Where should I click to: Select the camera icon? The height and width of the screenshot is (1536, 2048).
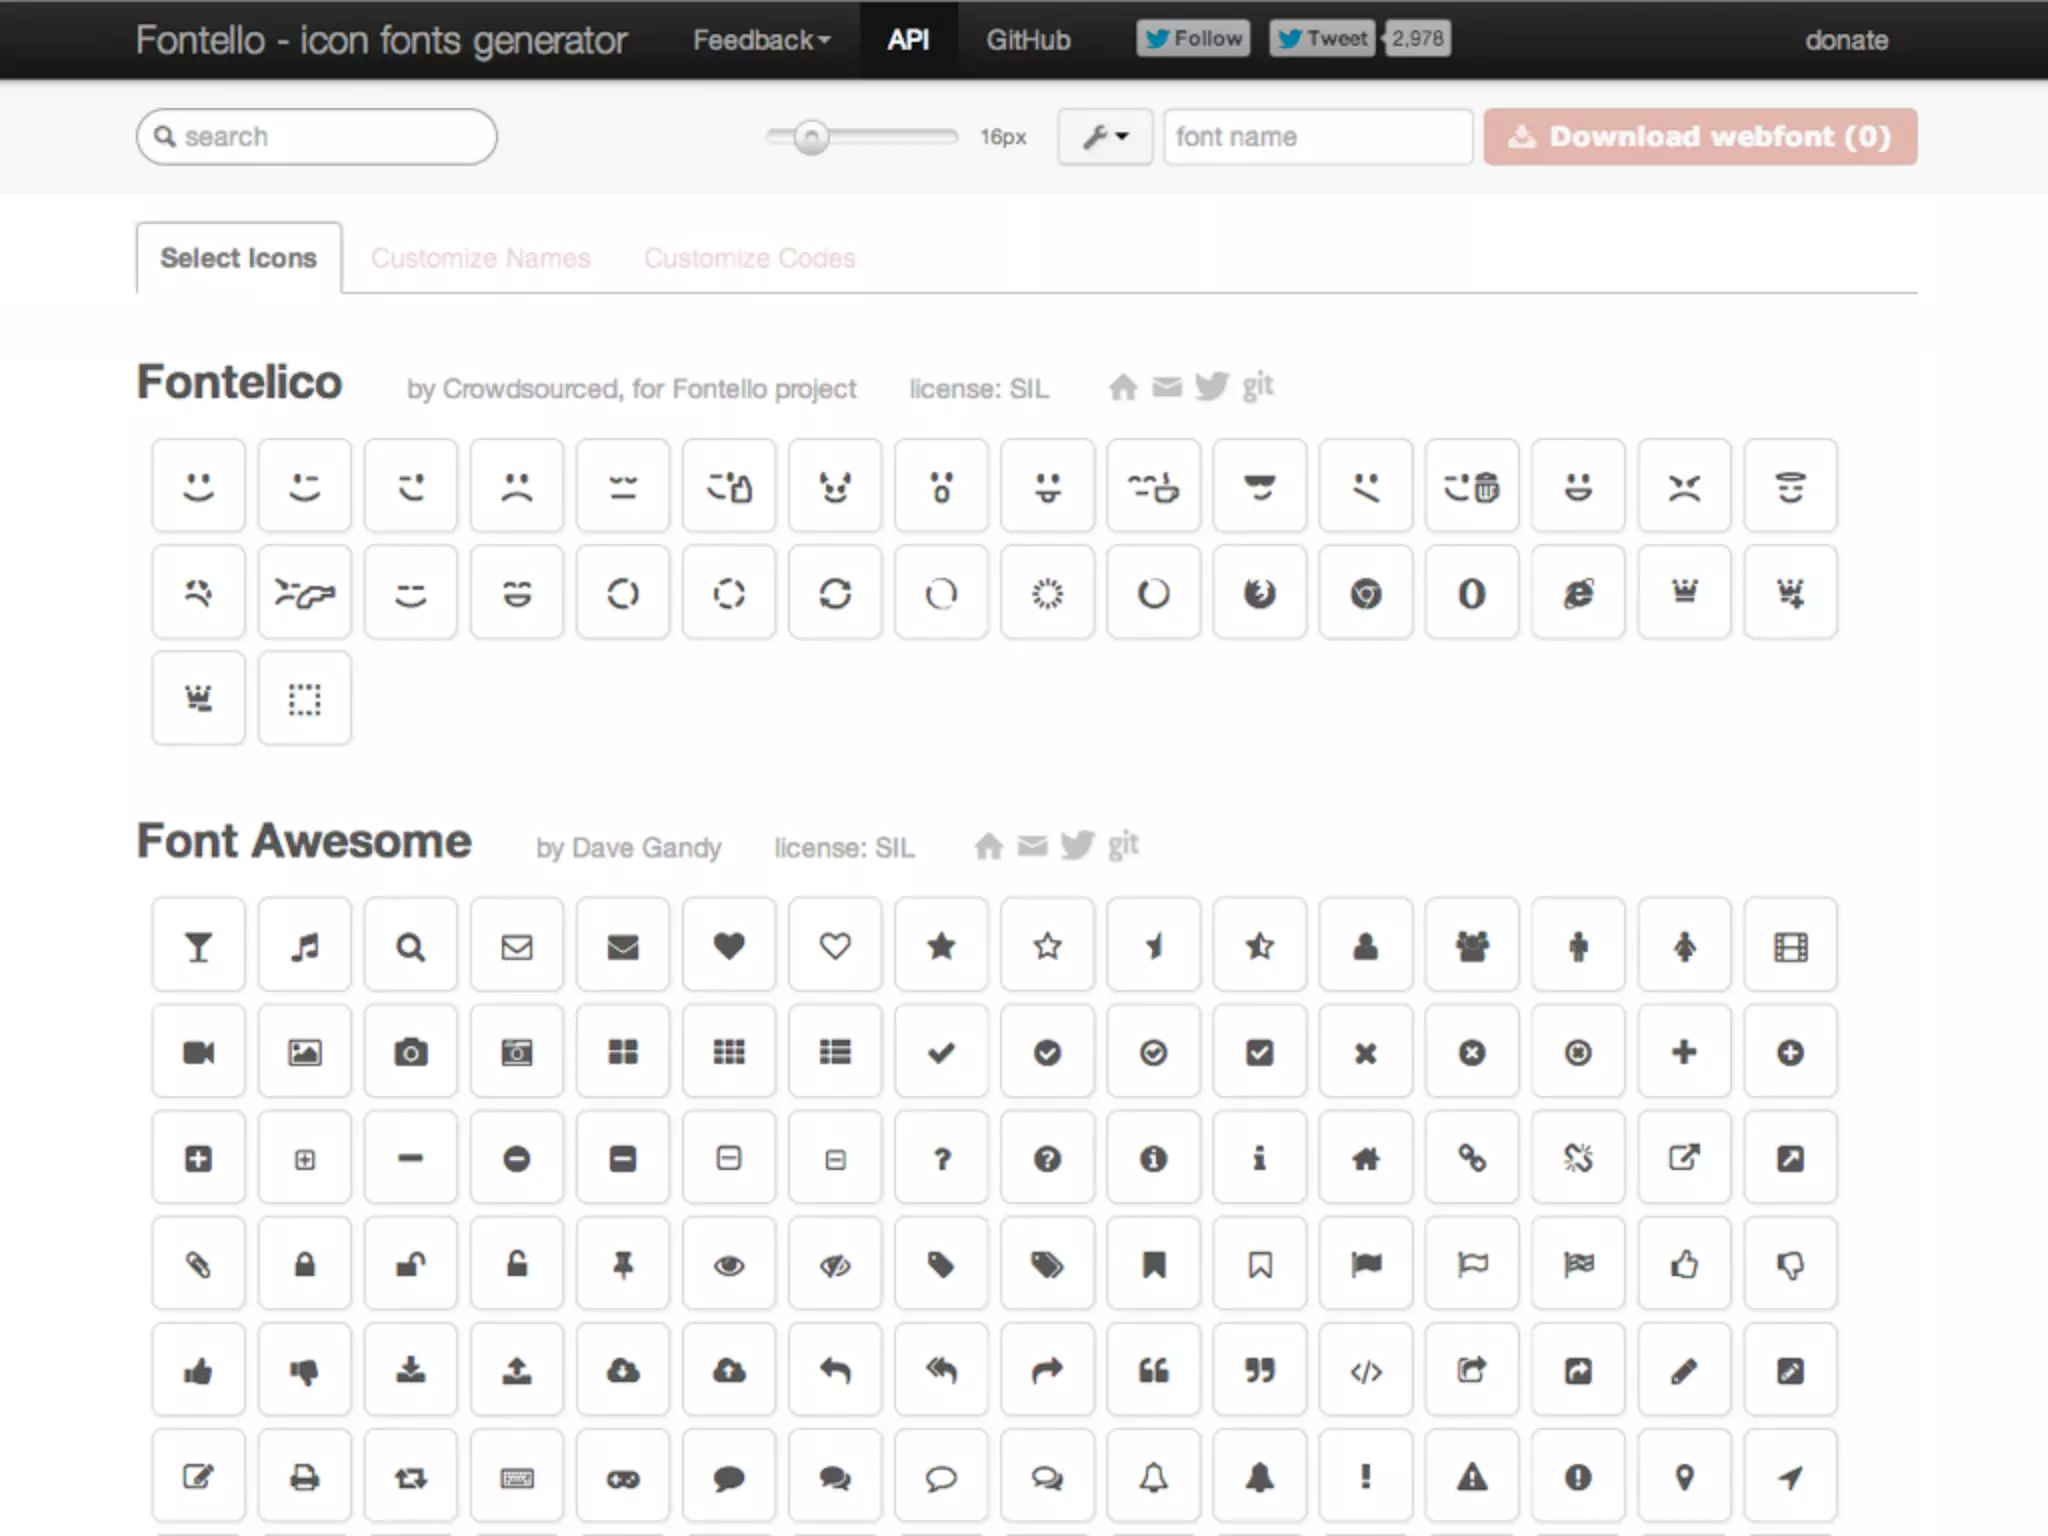pyautogui.click(x=411, y=1052)
